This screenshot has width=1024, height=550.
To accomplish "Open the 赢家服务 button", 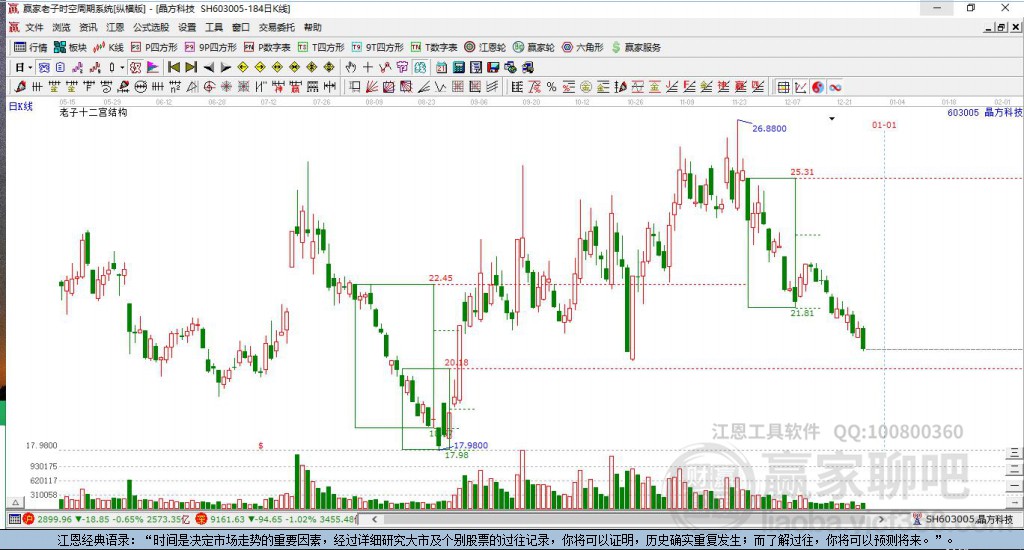I will (636, 47).
